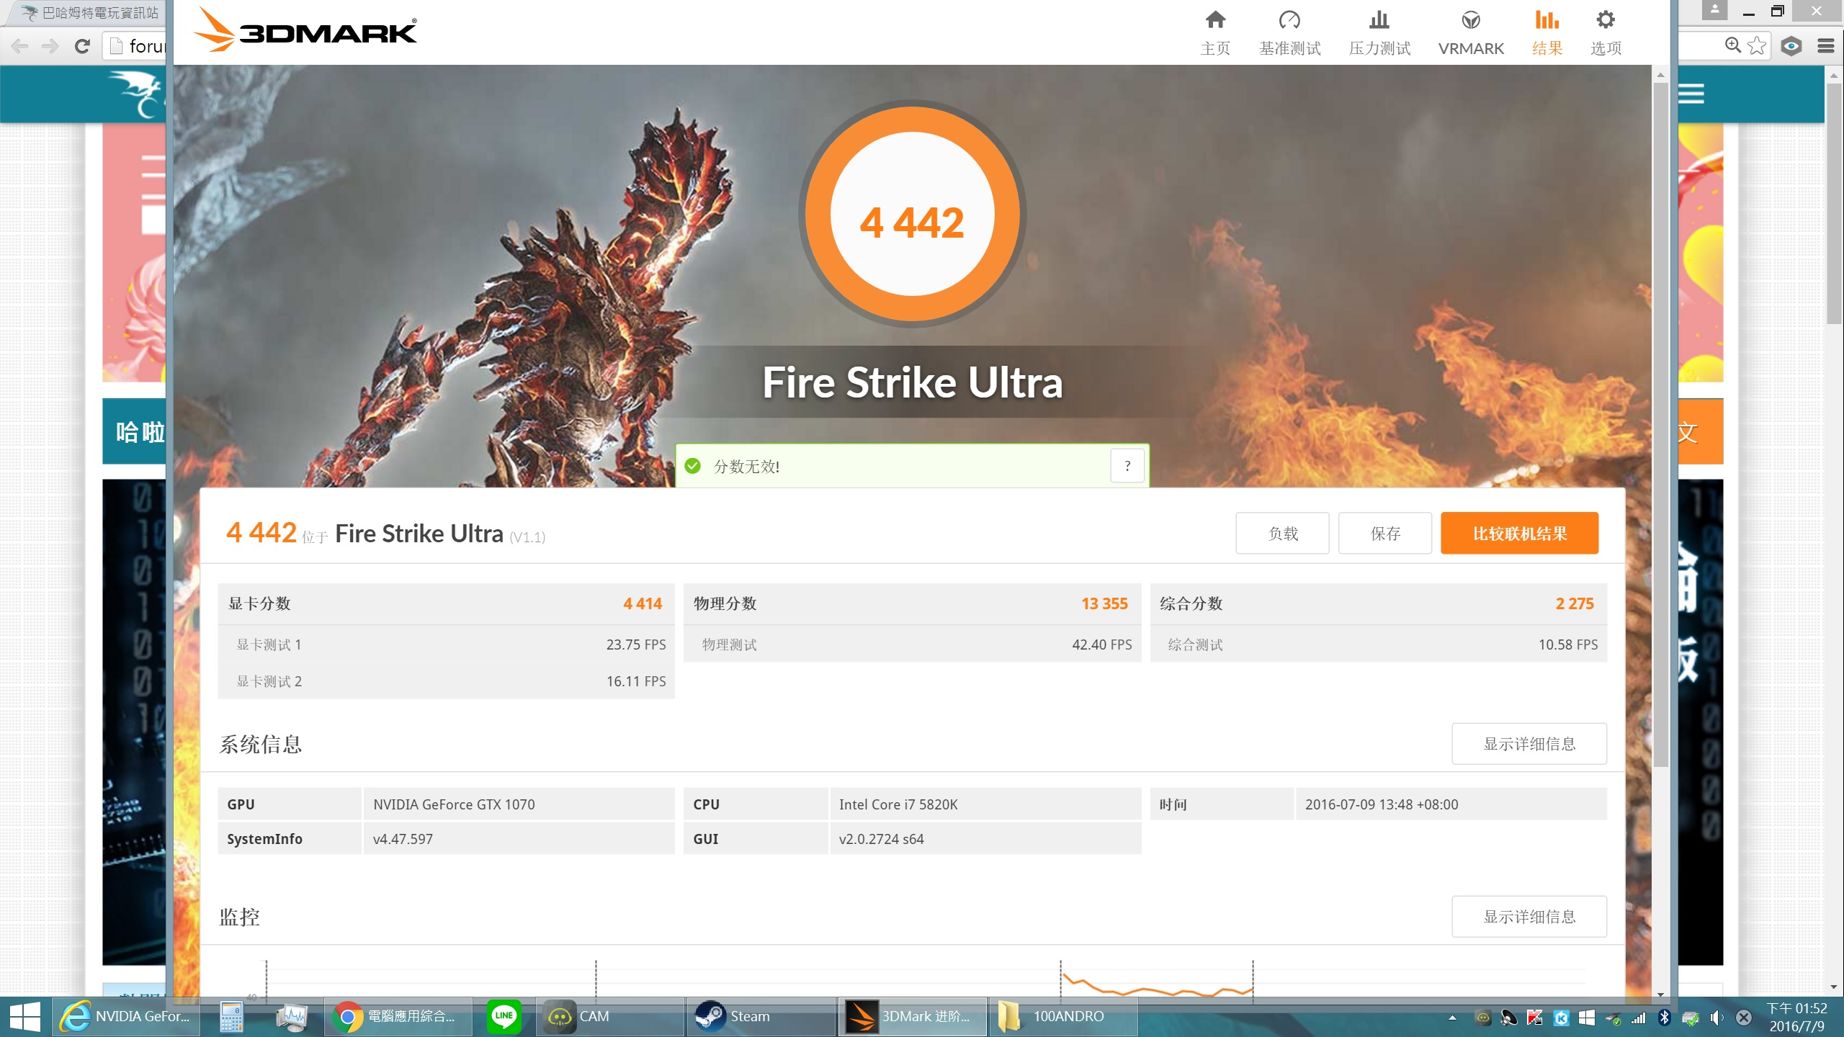Click the question mark help button

click(x=1127, y=466)
